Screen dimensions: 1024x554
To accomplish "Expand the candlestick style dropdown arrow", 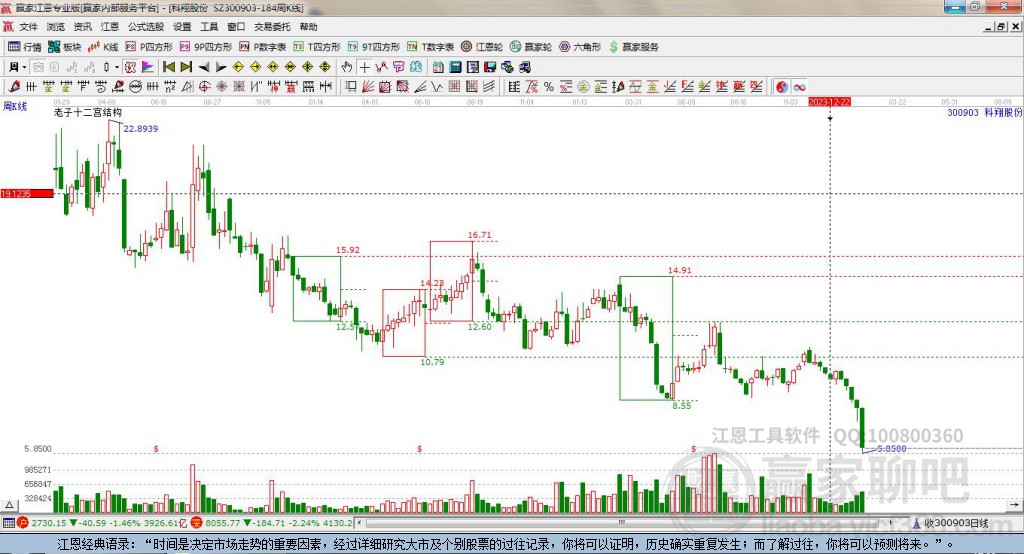I will tap(117, 67).
